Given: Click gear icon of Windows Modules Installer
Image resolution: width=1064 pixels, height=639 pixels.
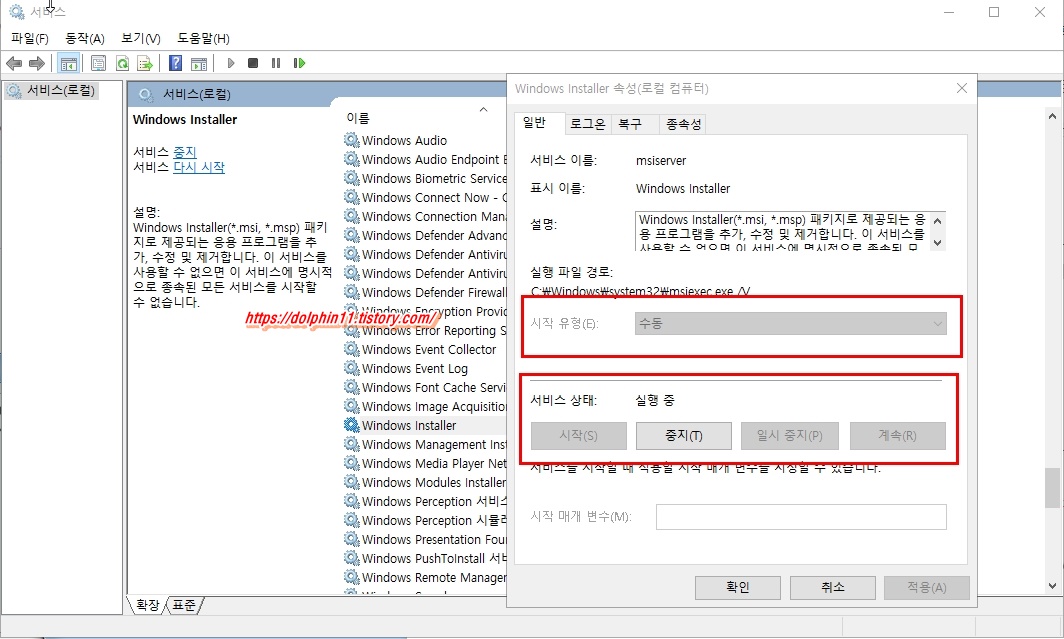Looking at the screenshot, I should point(352,482).
